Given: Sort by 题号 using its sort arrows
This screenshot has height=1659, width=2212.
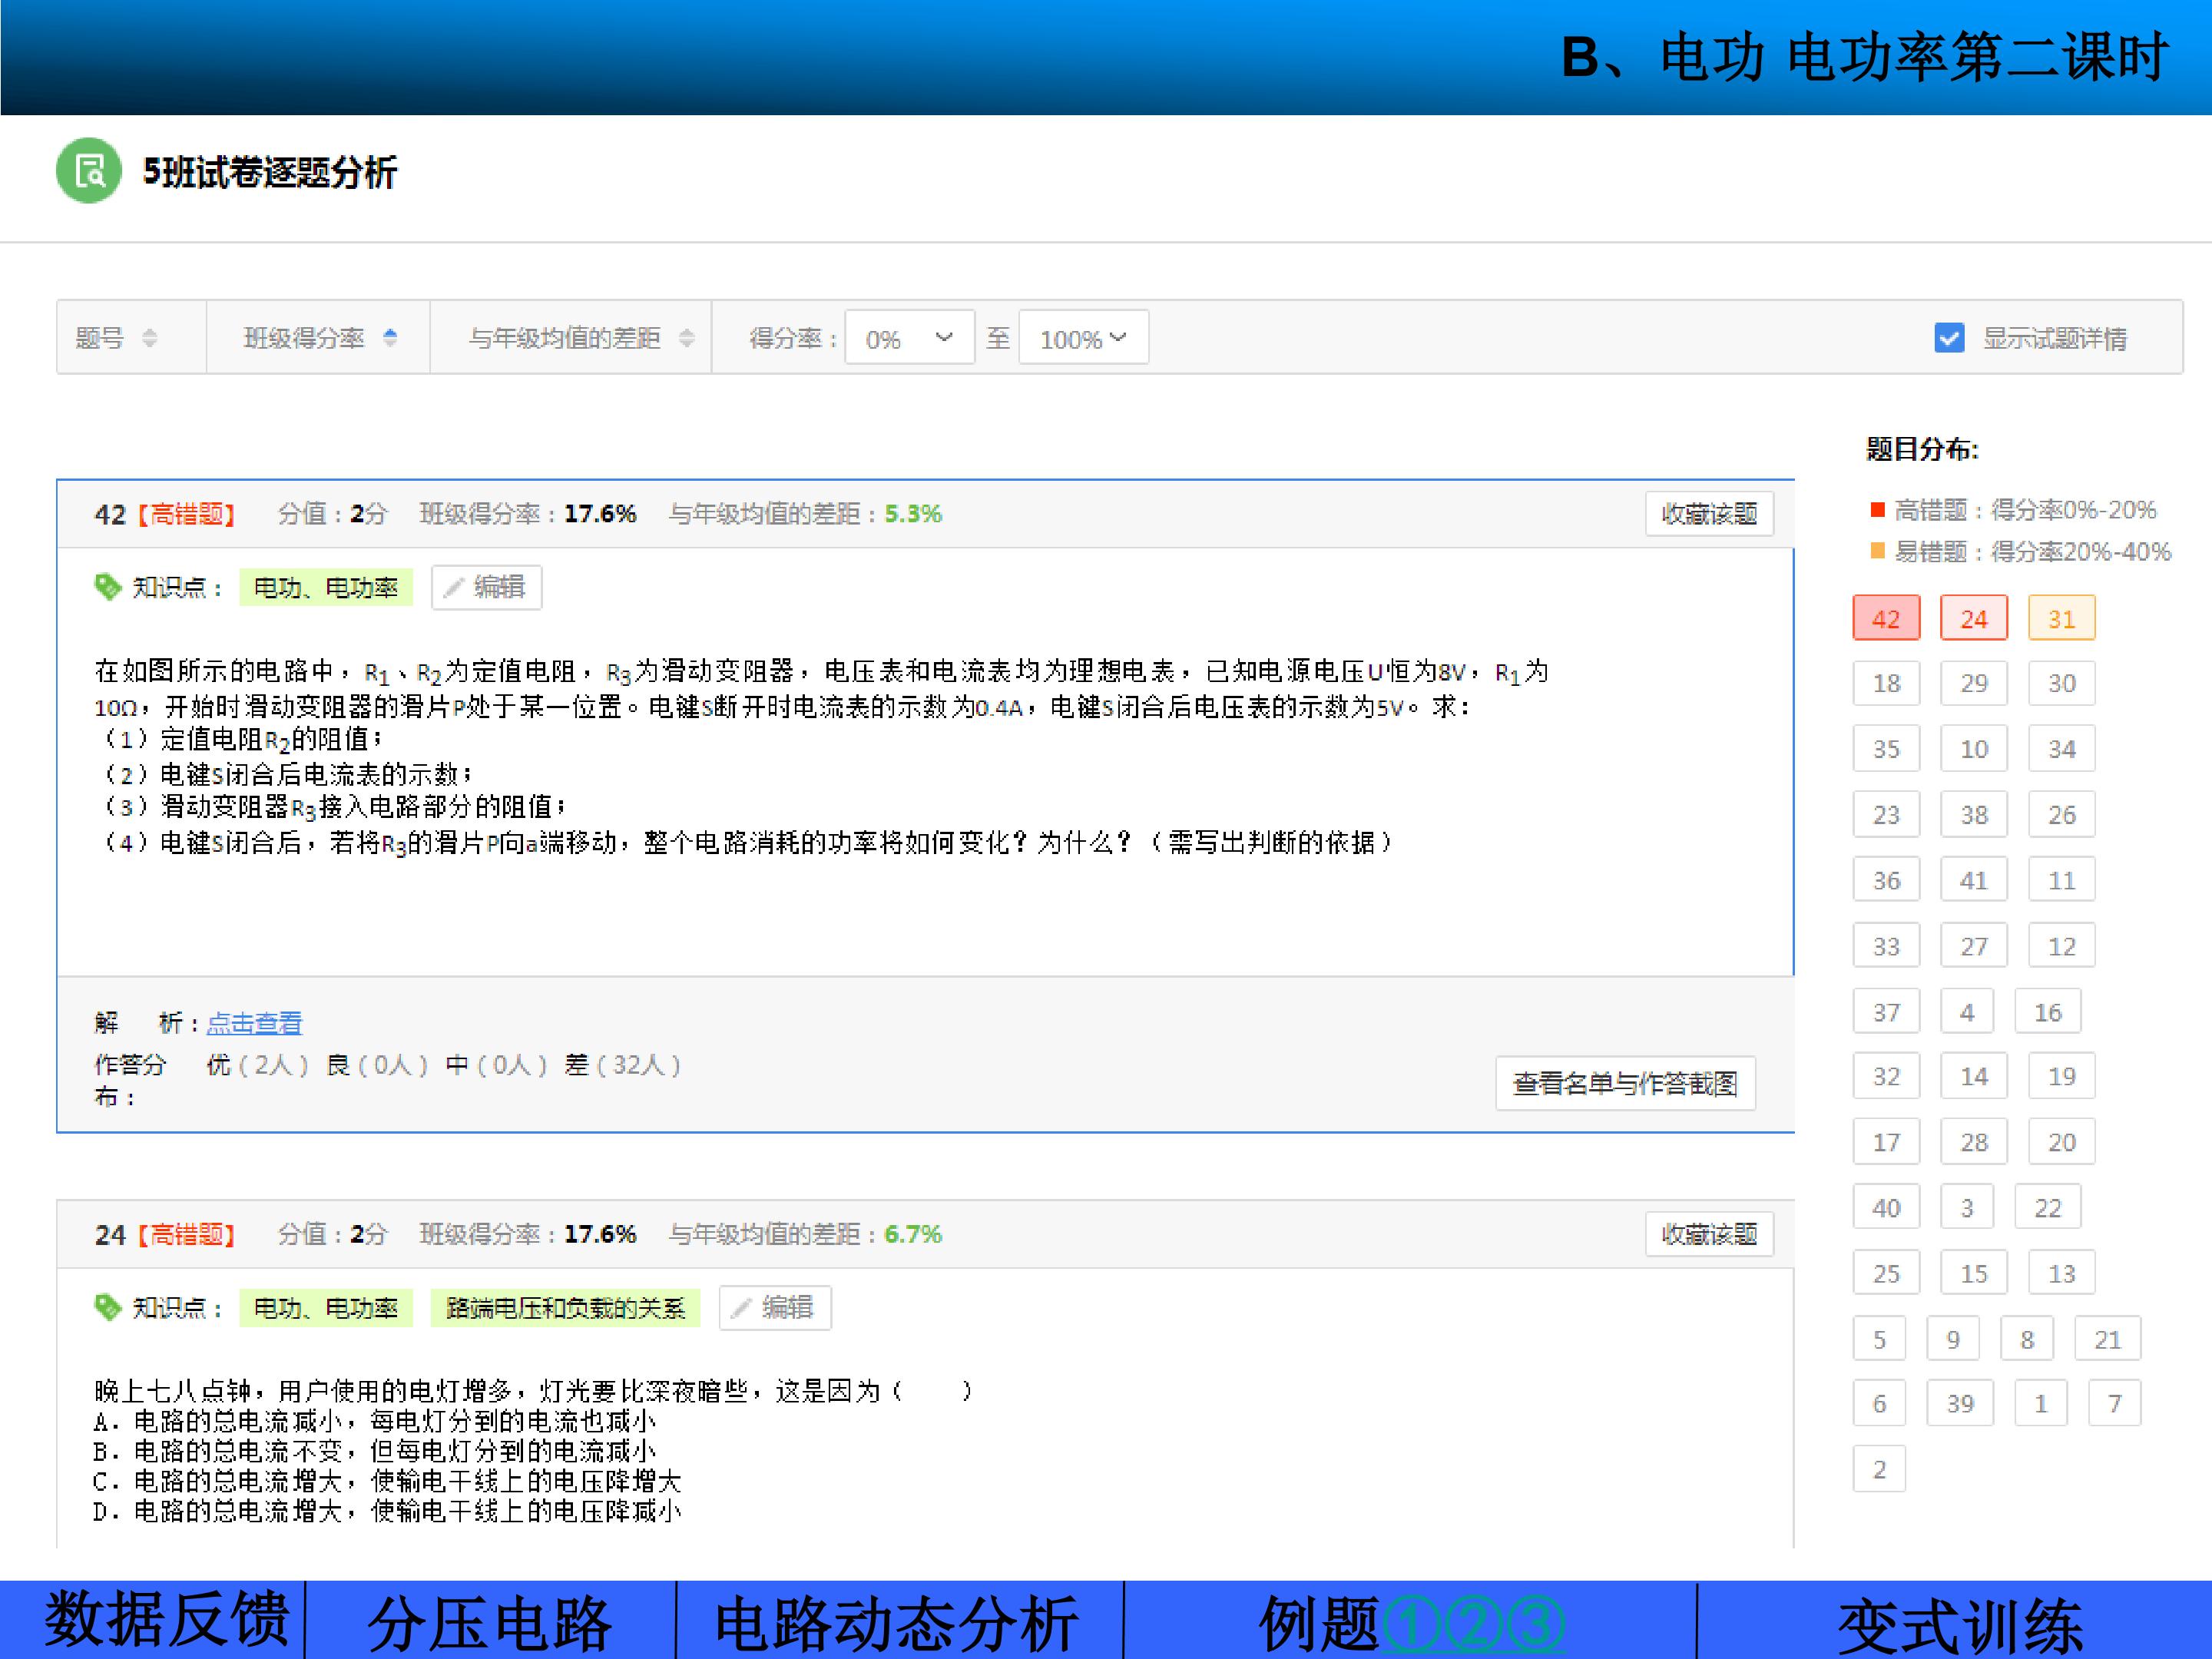Looking at the screenshot, I should (149, 338).
